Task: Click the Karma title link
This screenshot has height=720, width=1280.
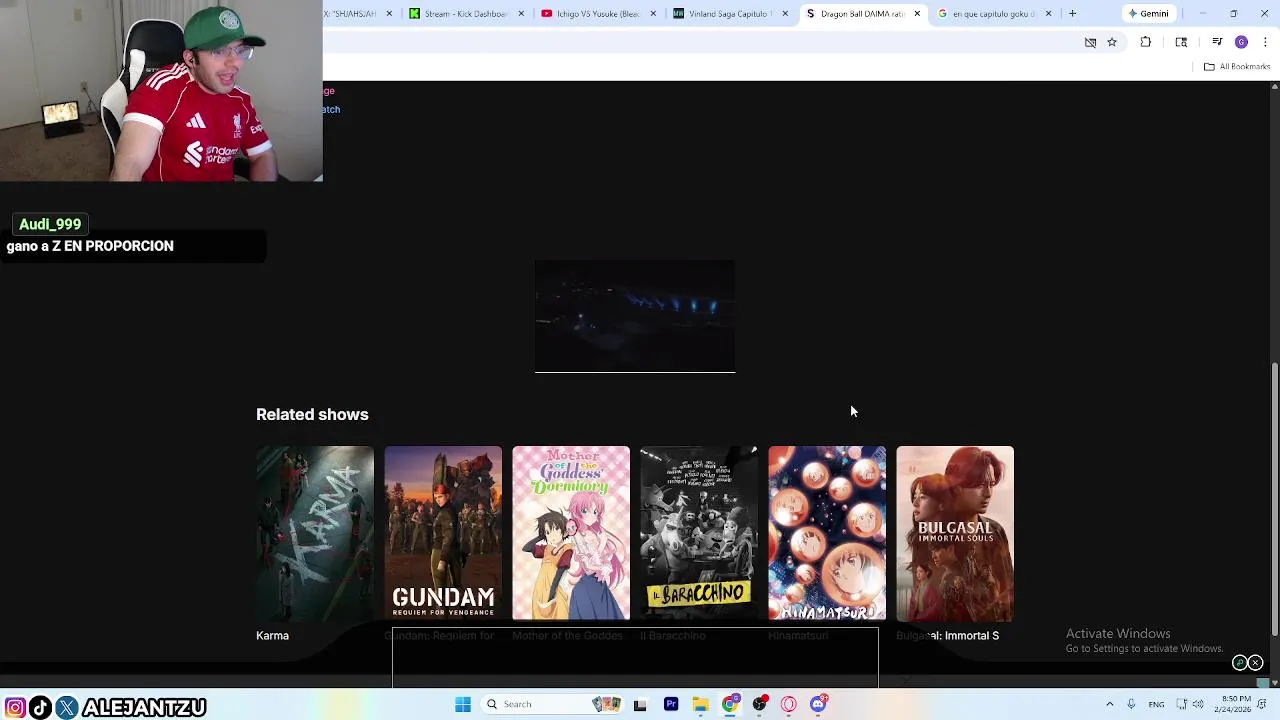Action: pyautogui.click(x=272, y=636)
